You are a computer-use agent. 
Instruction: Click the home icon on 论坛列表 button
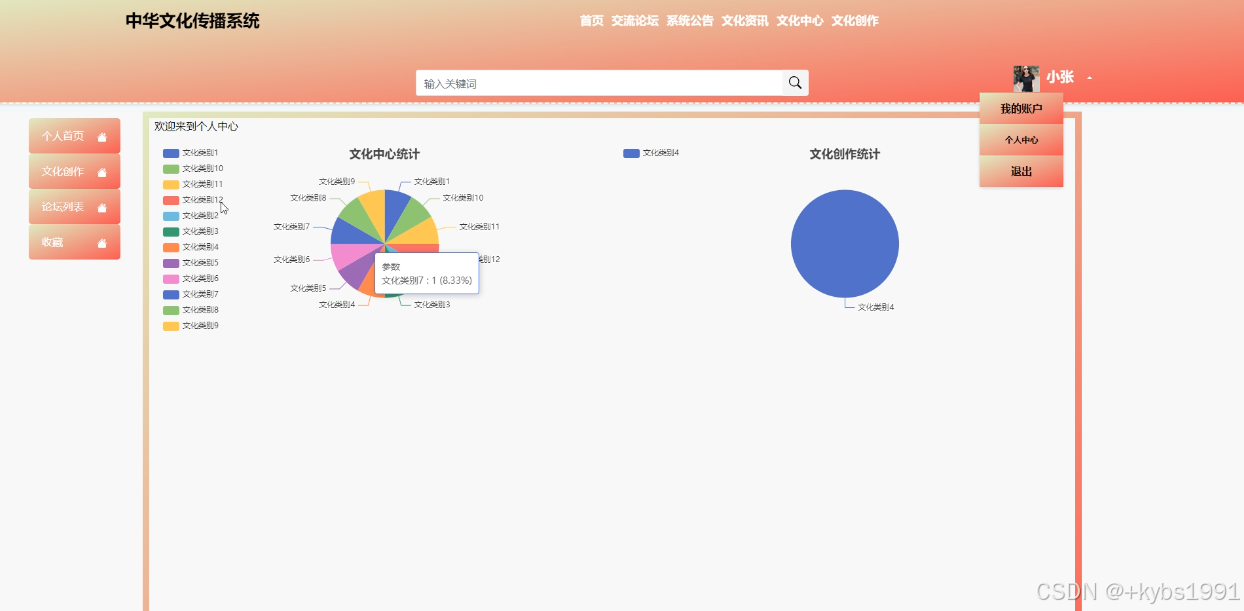tap(102, 206)
